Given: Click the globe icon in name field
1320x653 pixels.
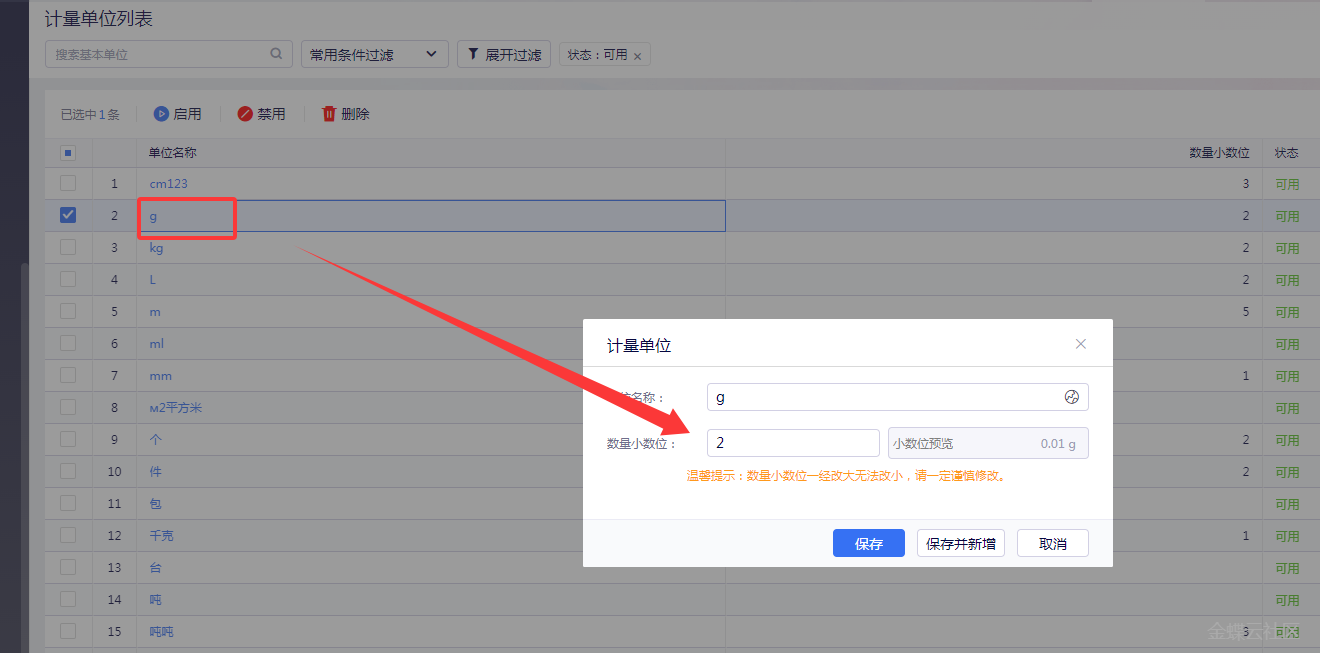Looking at the screenshot, I should click(x=1072, y=397).
